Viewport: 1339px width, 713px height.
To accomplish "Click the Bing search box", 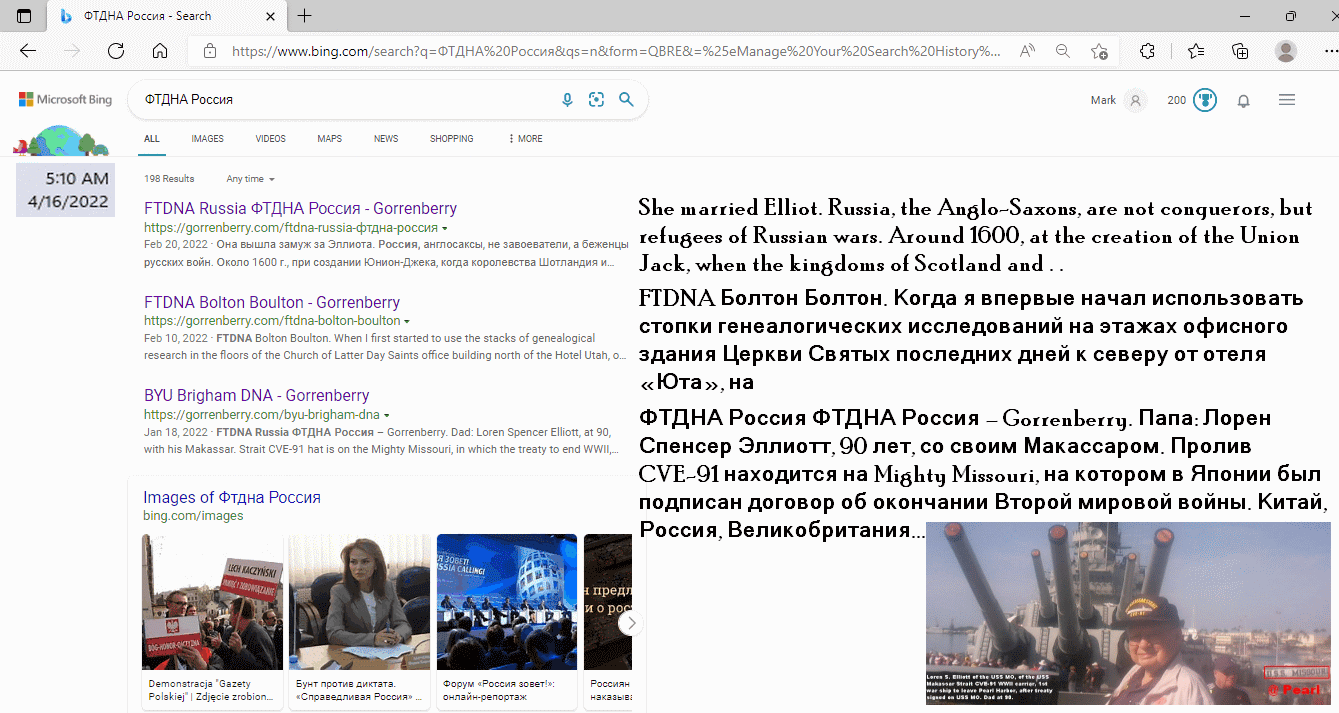I will point(345,100).
